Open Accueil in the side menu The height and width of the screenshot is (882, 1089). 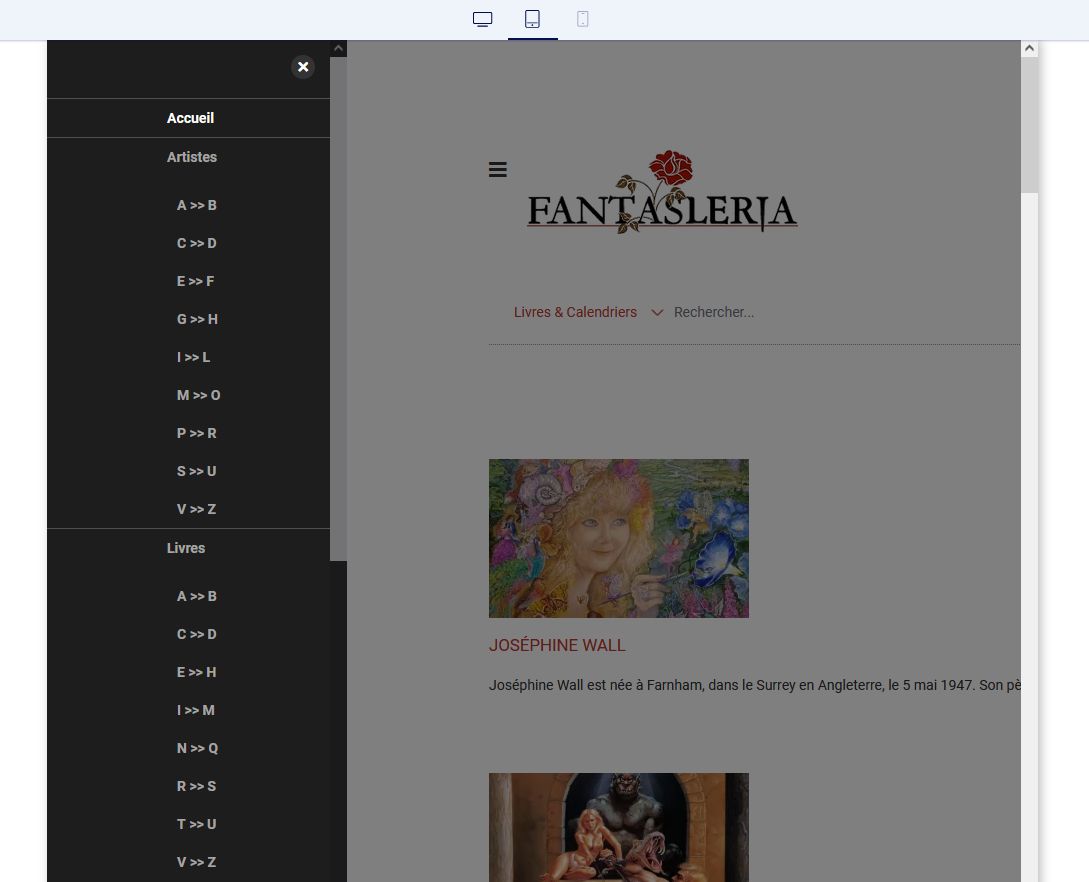(190, 118)
